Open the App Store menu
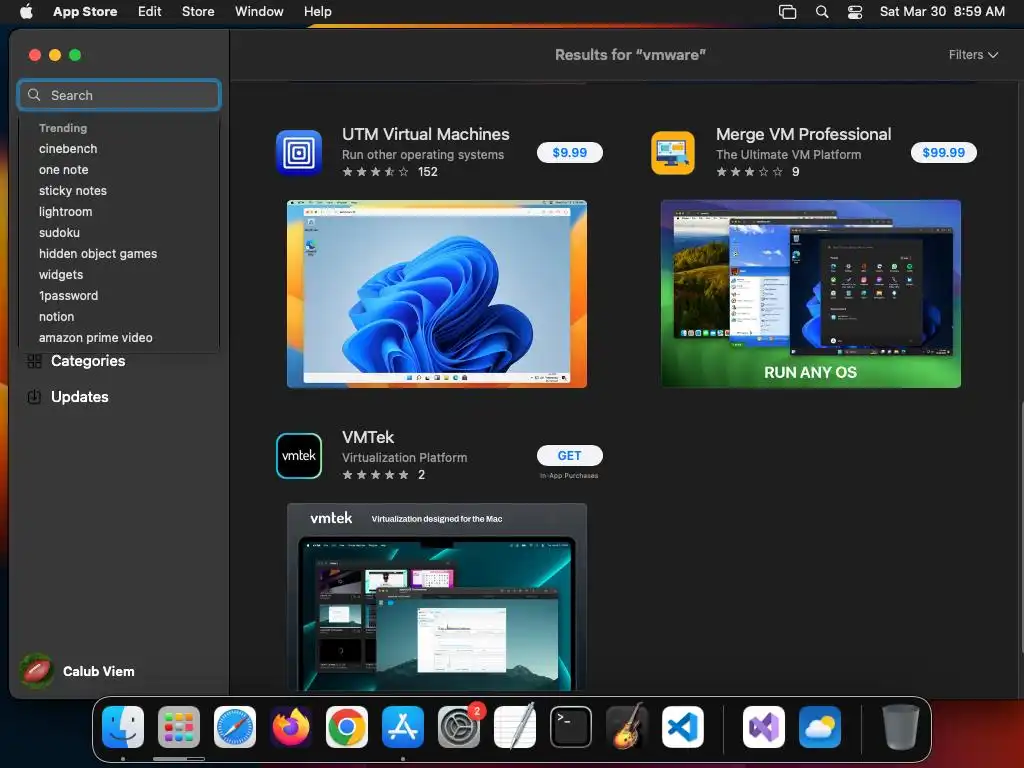 point(85,12)
